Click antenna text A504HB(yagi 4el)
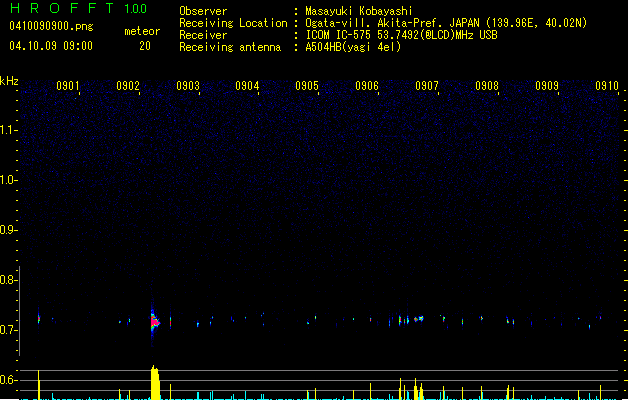The height and width of the screenshot is (400, 629). (x=353, y=47)
